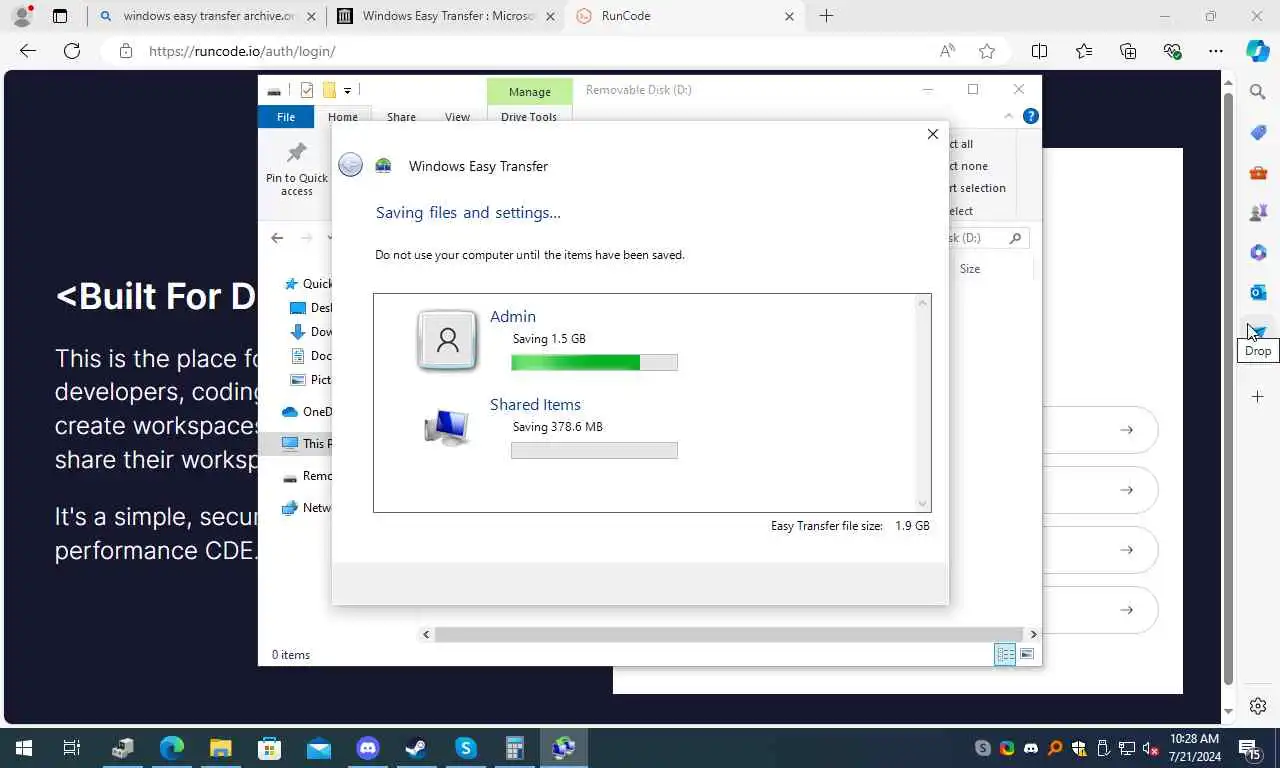The image size is (1280, 768).
Task: Open Microsoft 365 icon in Edge sidebar
Action: [1258, 252]
